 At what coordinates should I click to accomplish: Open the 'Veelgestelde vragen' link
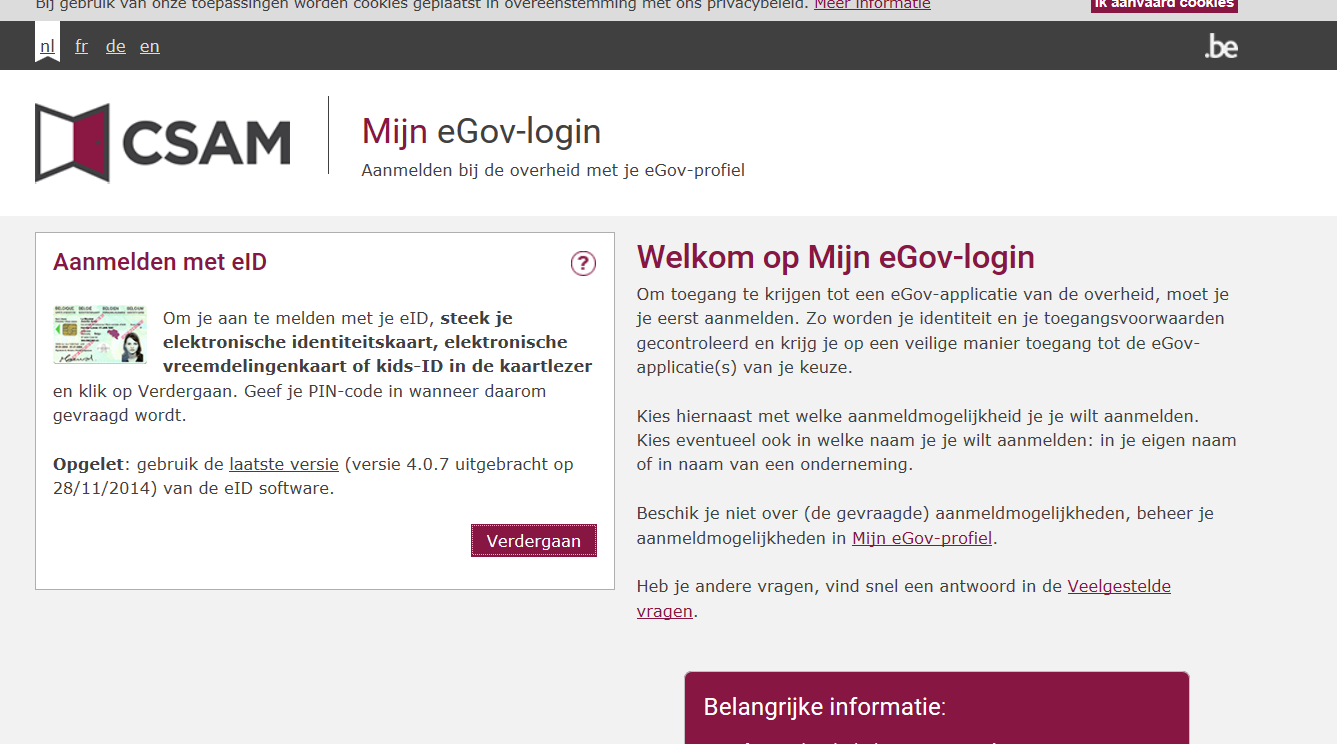click(904, 598)
